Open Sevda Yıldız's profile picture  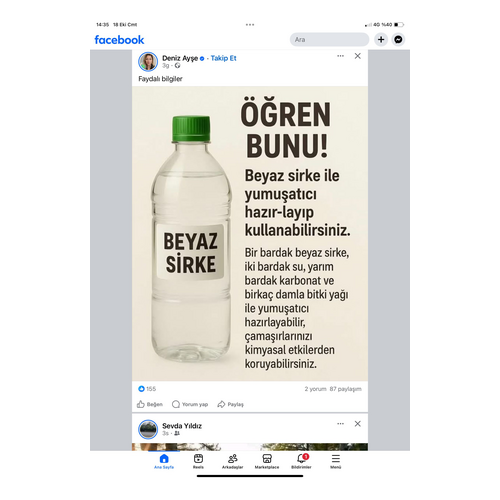[148, 429]
